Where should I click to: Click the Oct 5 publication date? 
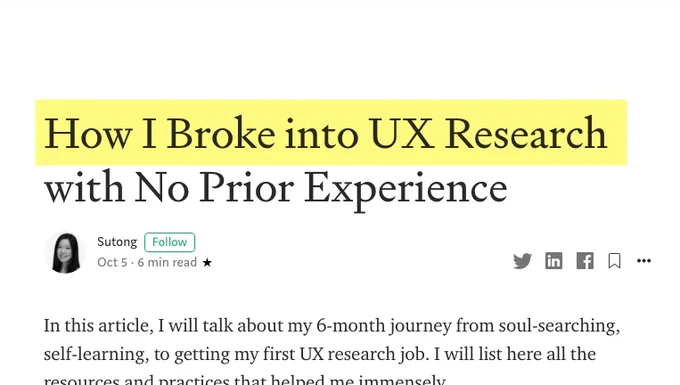tap(112, 262)
